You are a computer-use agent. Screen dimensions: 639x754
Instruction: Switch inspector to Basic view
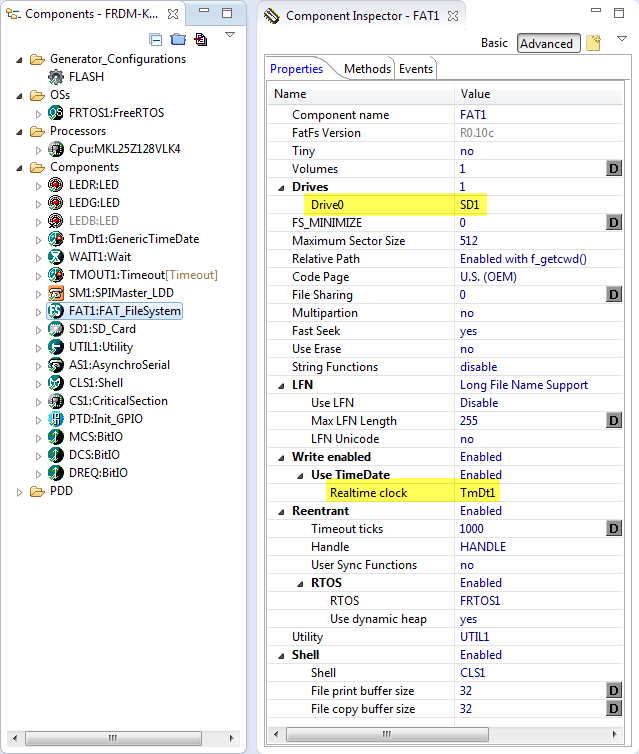(494, 43)
